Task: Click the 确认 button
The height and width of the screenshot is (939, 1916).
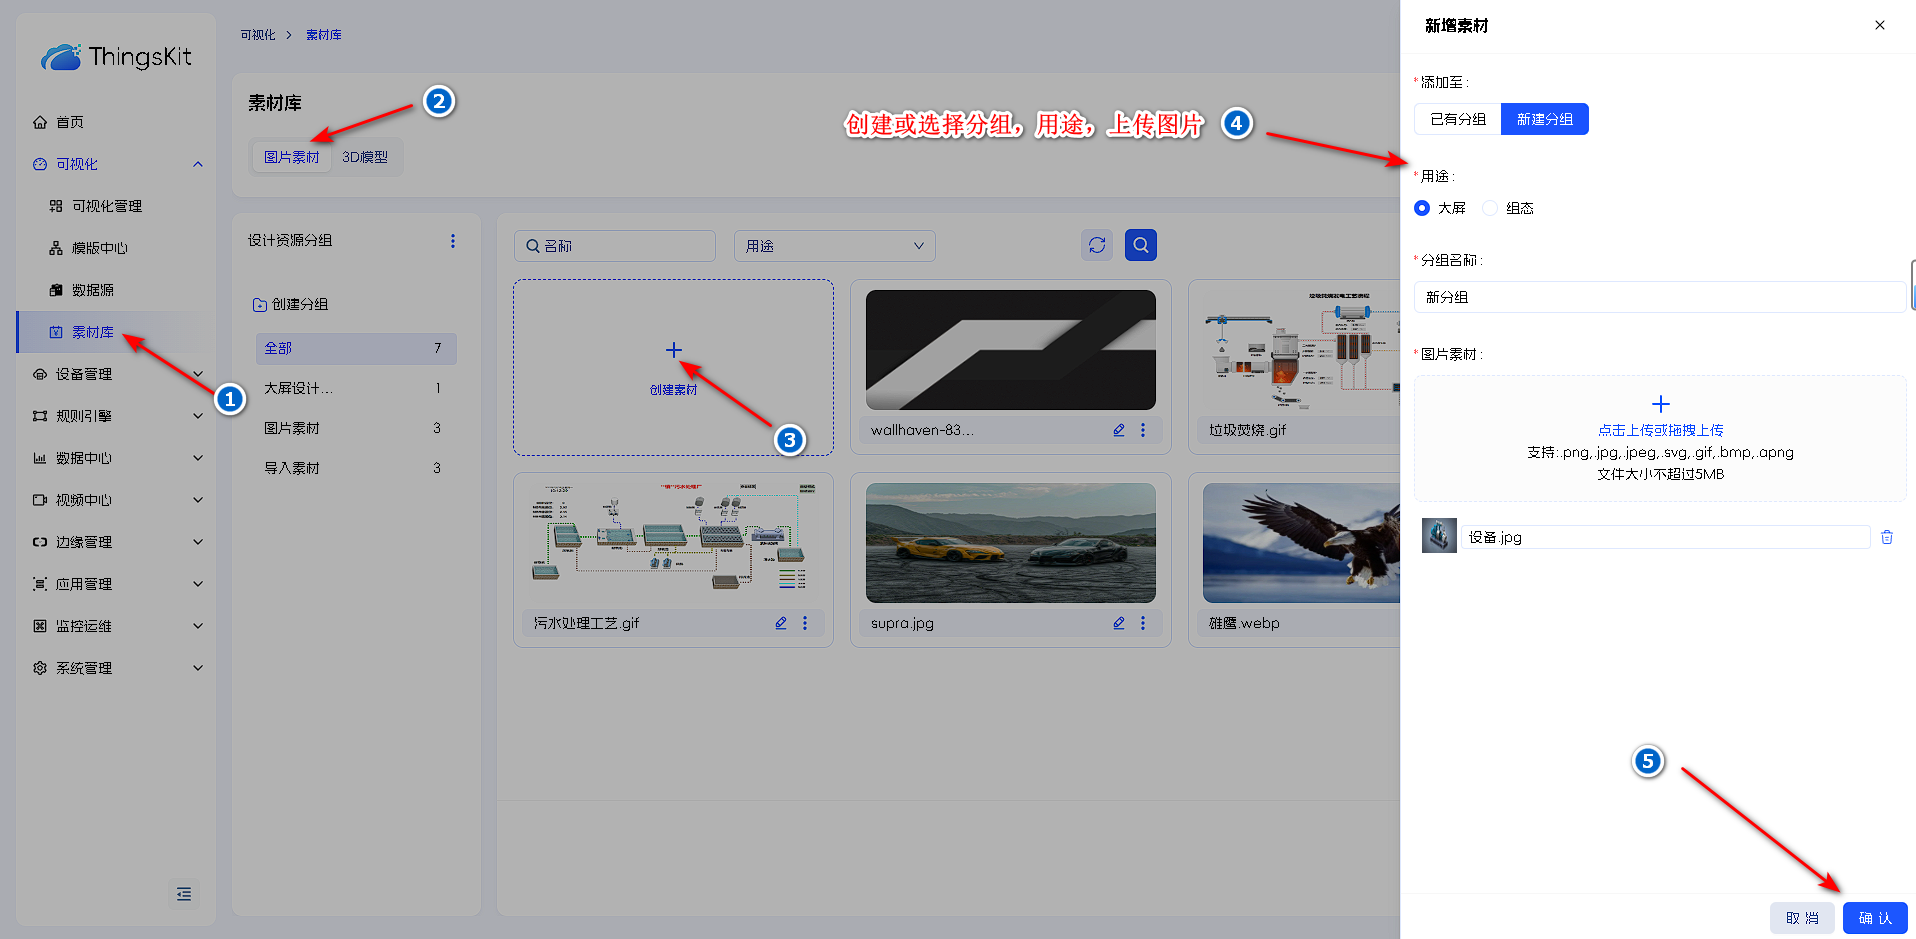Action: [1874, 918]
